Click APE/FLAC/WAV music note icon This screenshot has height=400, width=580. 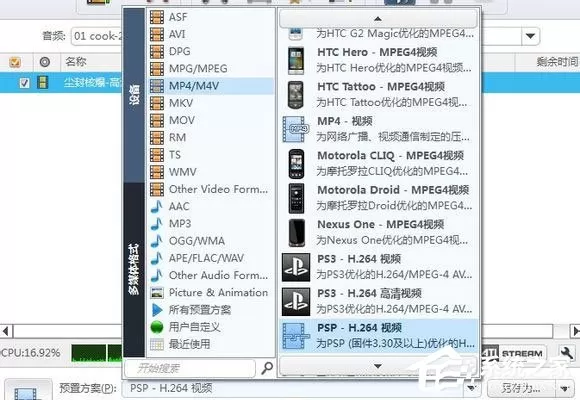click(x=157, y=258)
